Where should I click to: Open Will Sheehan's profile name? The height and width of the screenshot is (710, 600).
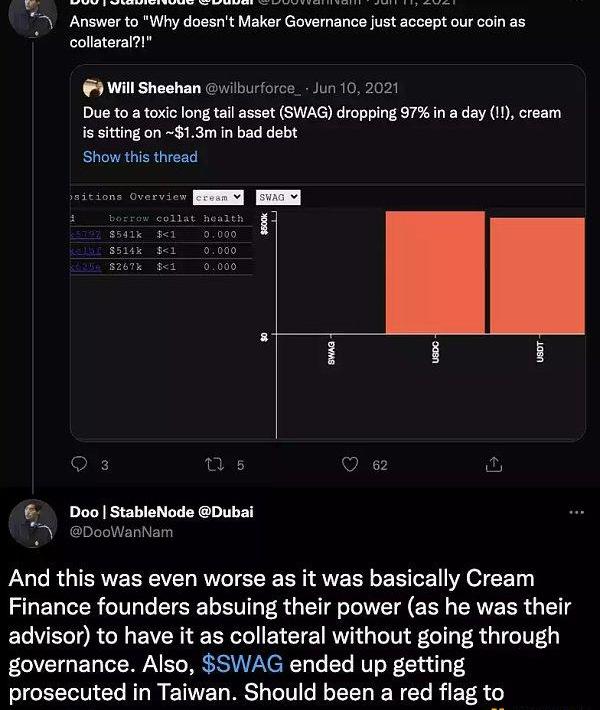click(x=156, y=87)
